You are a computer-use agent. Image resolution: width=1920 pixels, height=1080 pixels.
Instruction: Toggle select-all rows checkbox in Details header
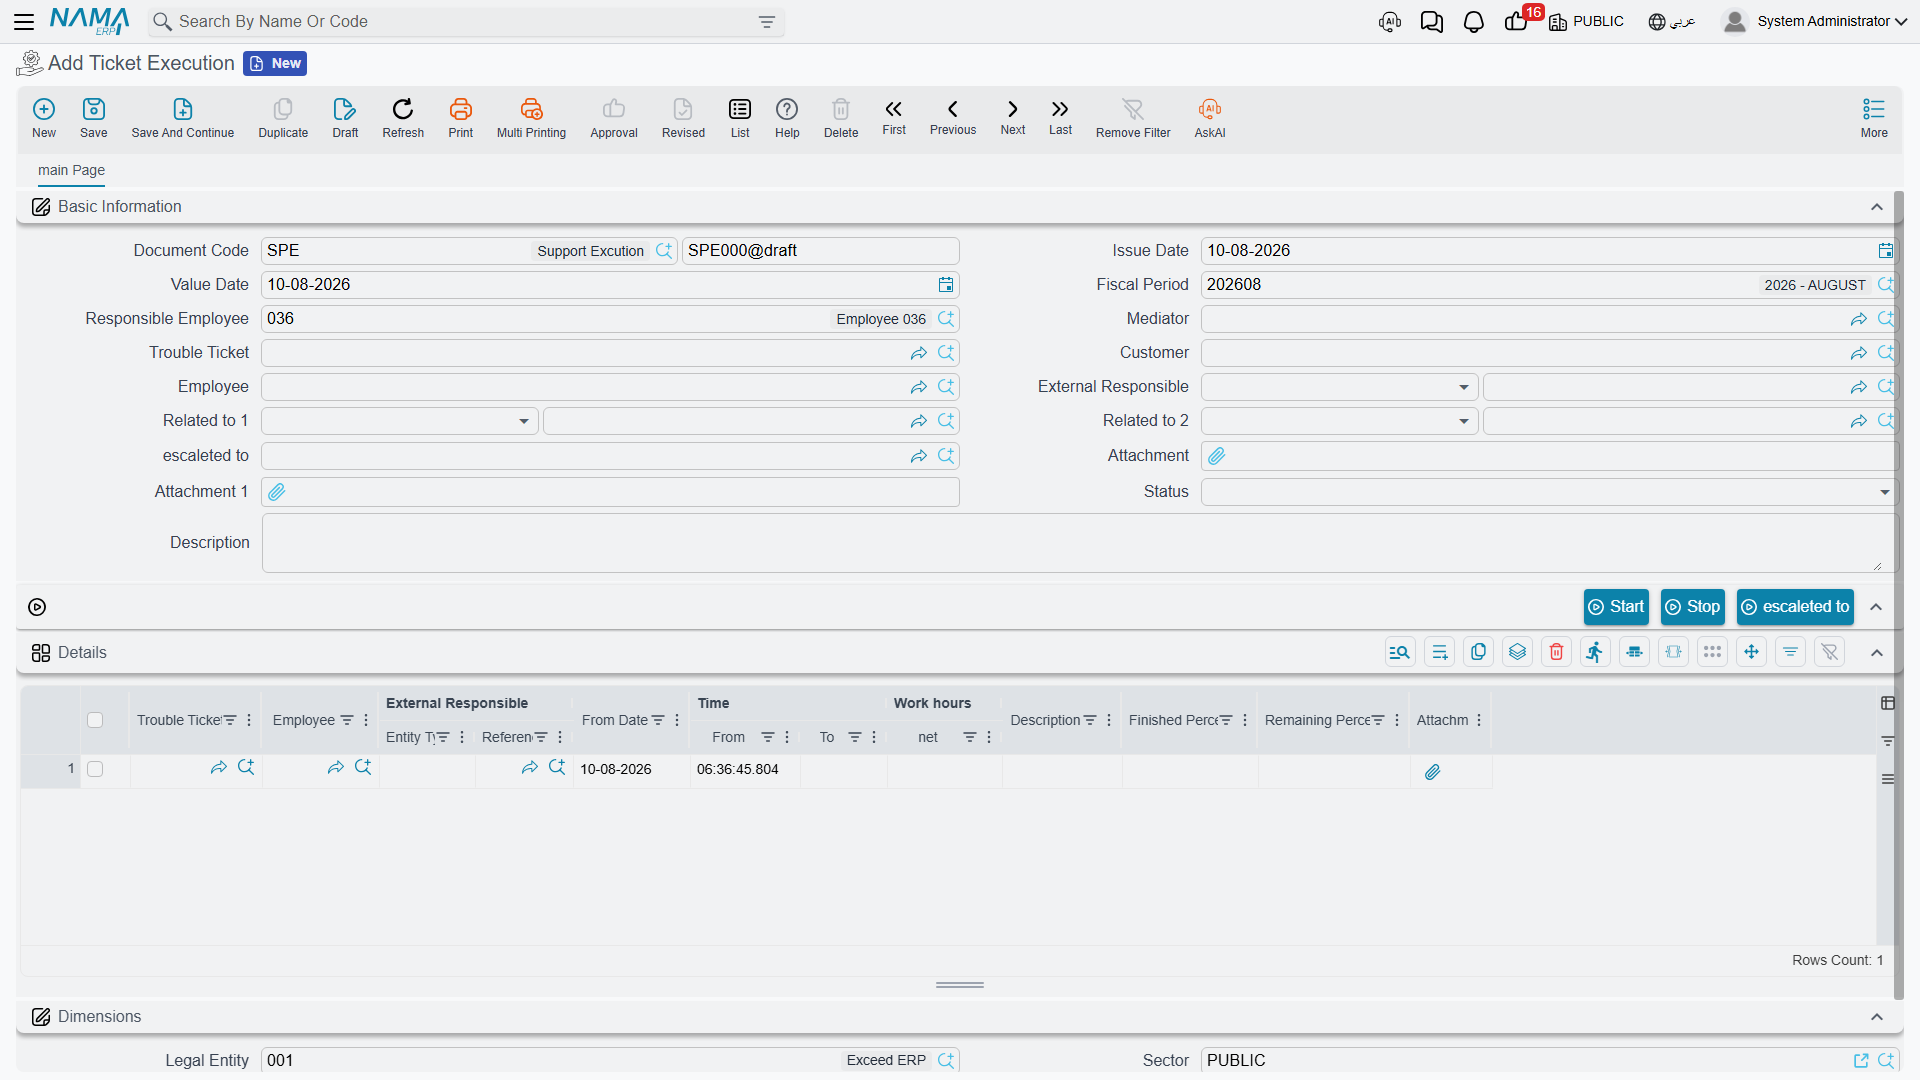coord(95,720)
